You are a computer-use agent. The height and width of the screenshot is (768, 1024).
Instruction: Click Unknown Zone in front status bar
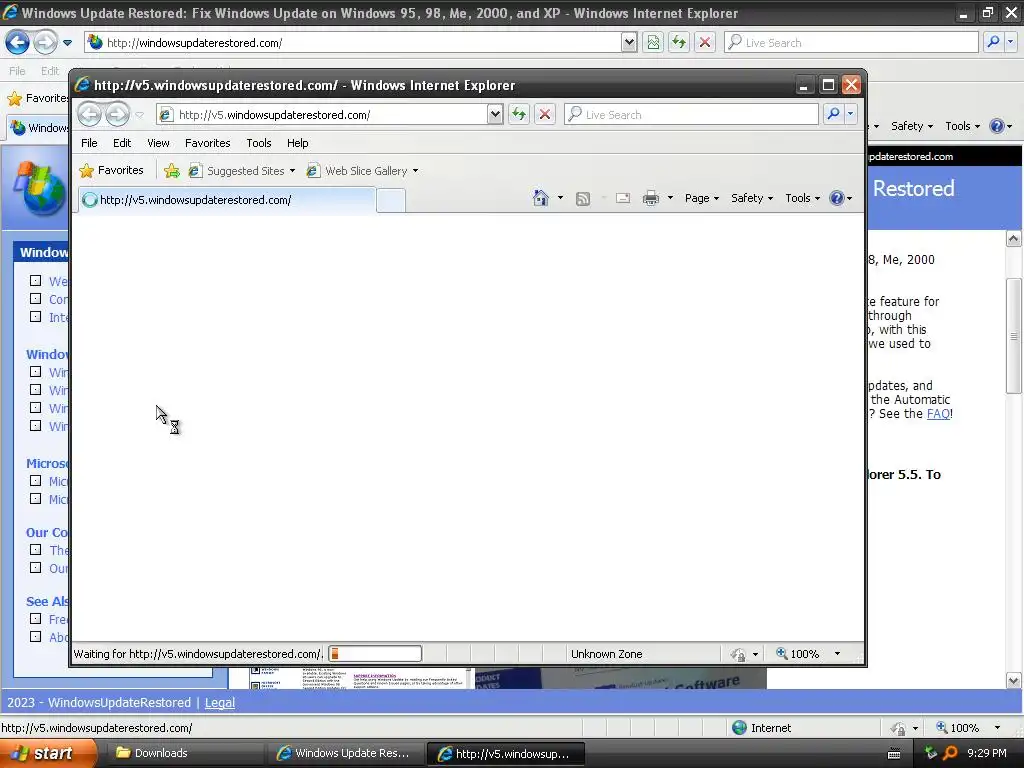pyautogui.click(x=607, y=654)
